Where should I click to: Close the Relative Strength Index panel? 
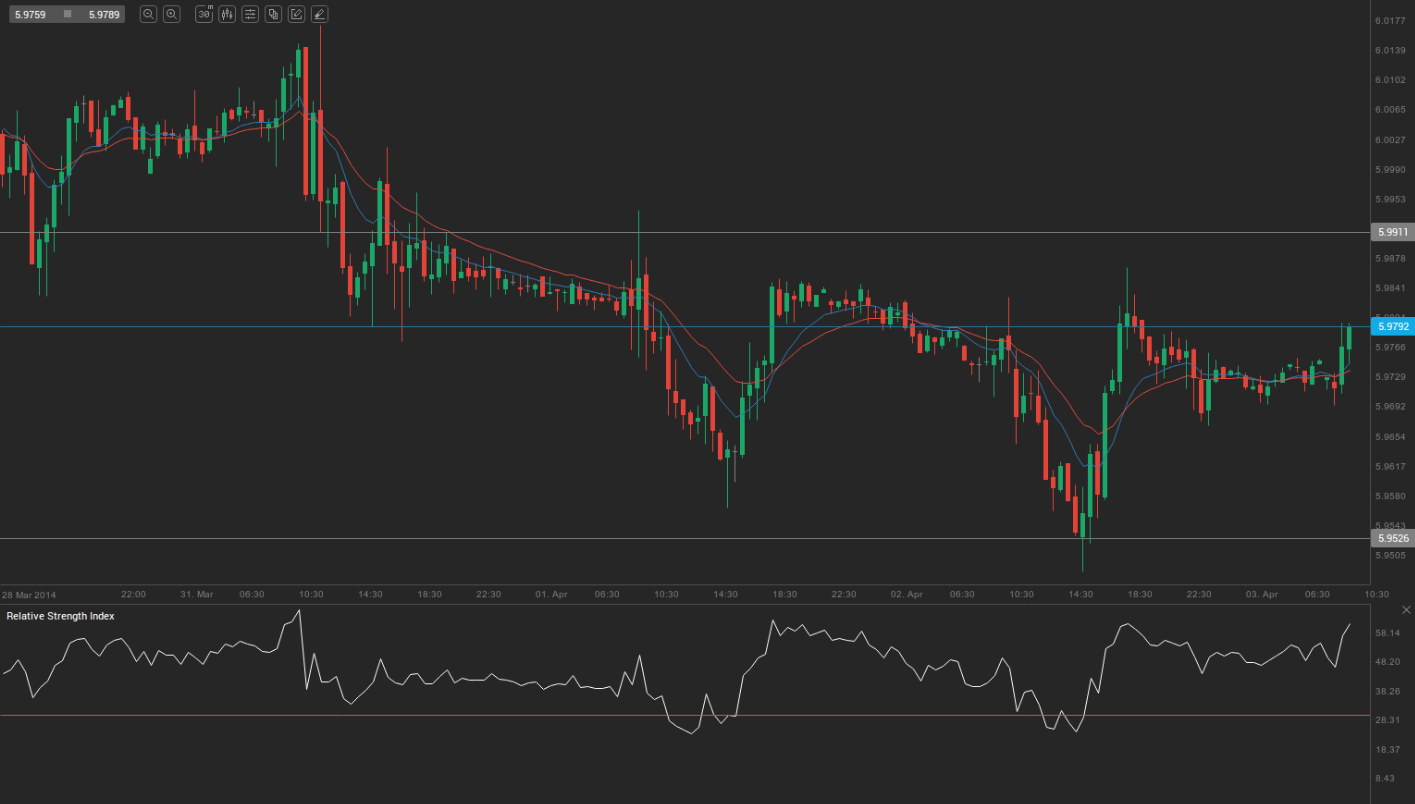click(x=1407, y=609)
